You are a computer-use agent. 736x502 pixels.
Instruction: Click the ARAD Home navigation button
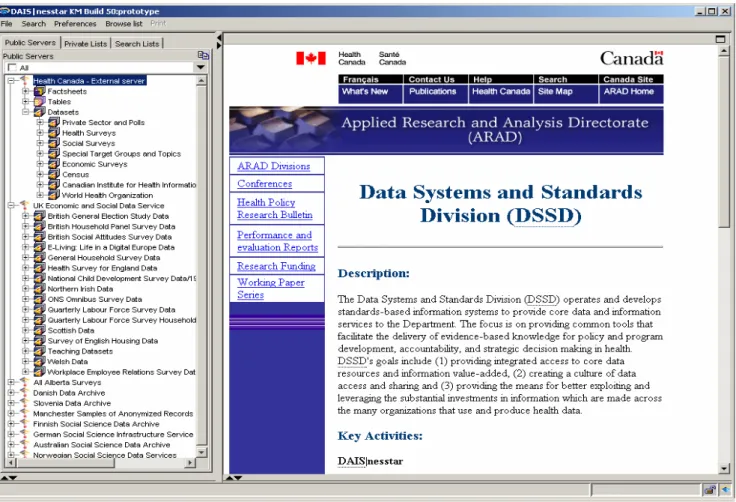coord(631,93)
